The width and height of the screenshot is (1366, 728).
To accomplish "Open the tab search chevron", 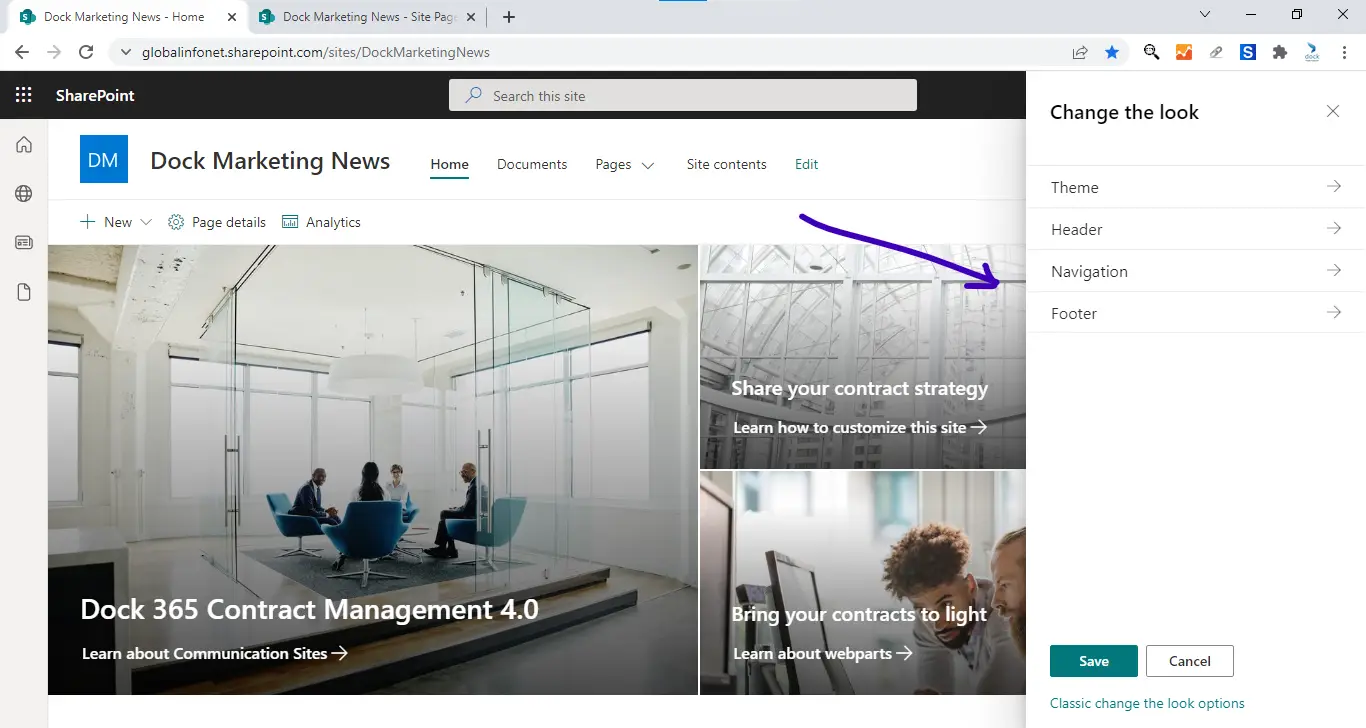I will coord(1205,14).
